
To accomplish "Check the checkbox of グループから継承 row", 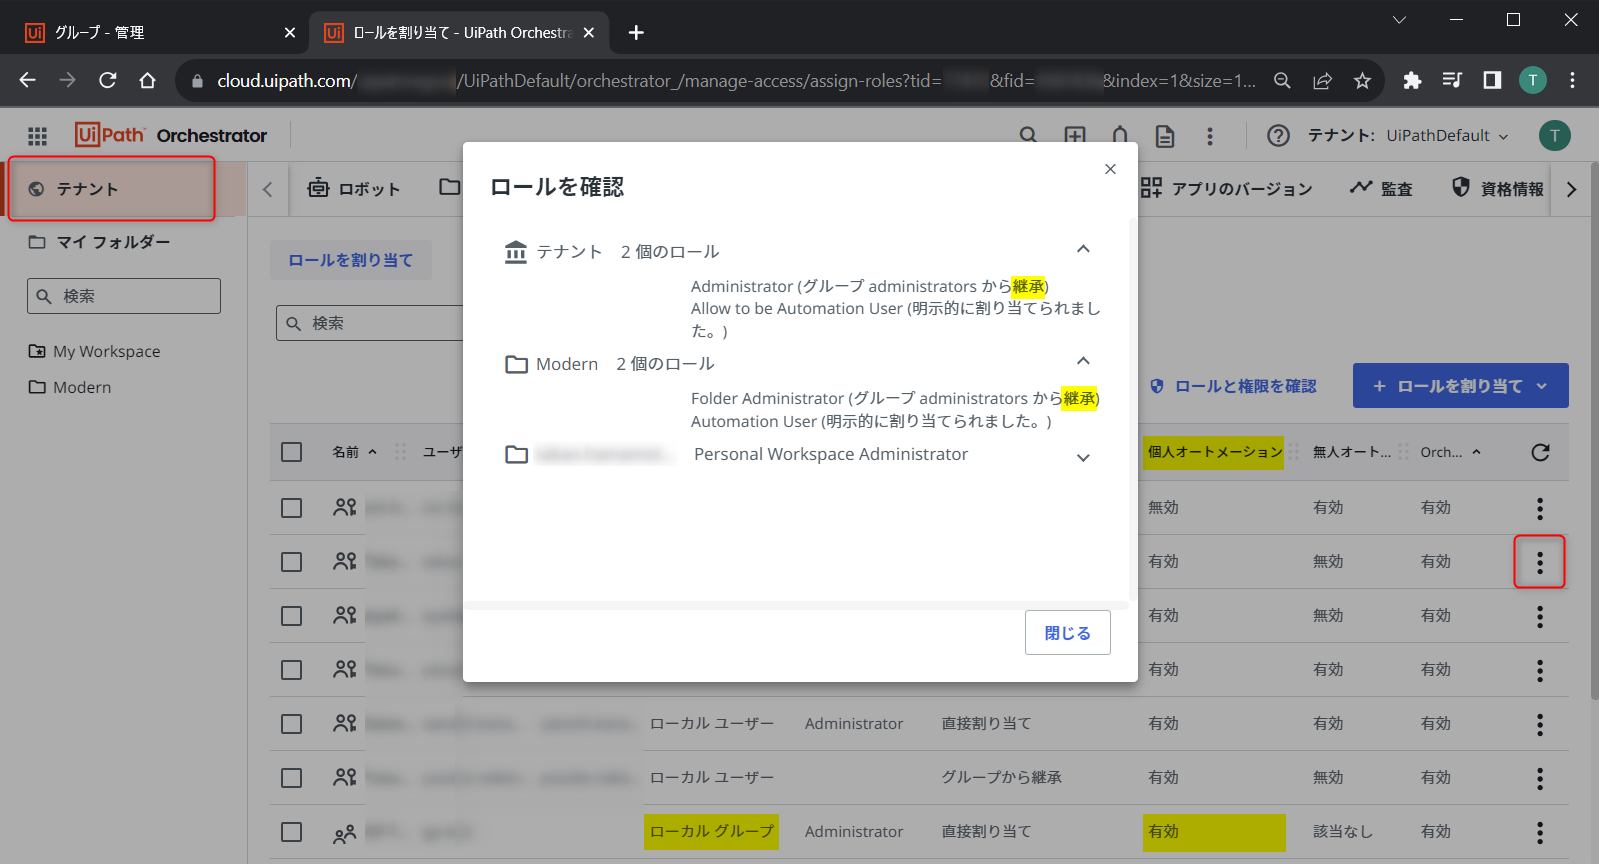I will (292, 778).
